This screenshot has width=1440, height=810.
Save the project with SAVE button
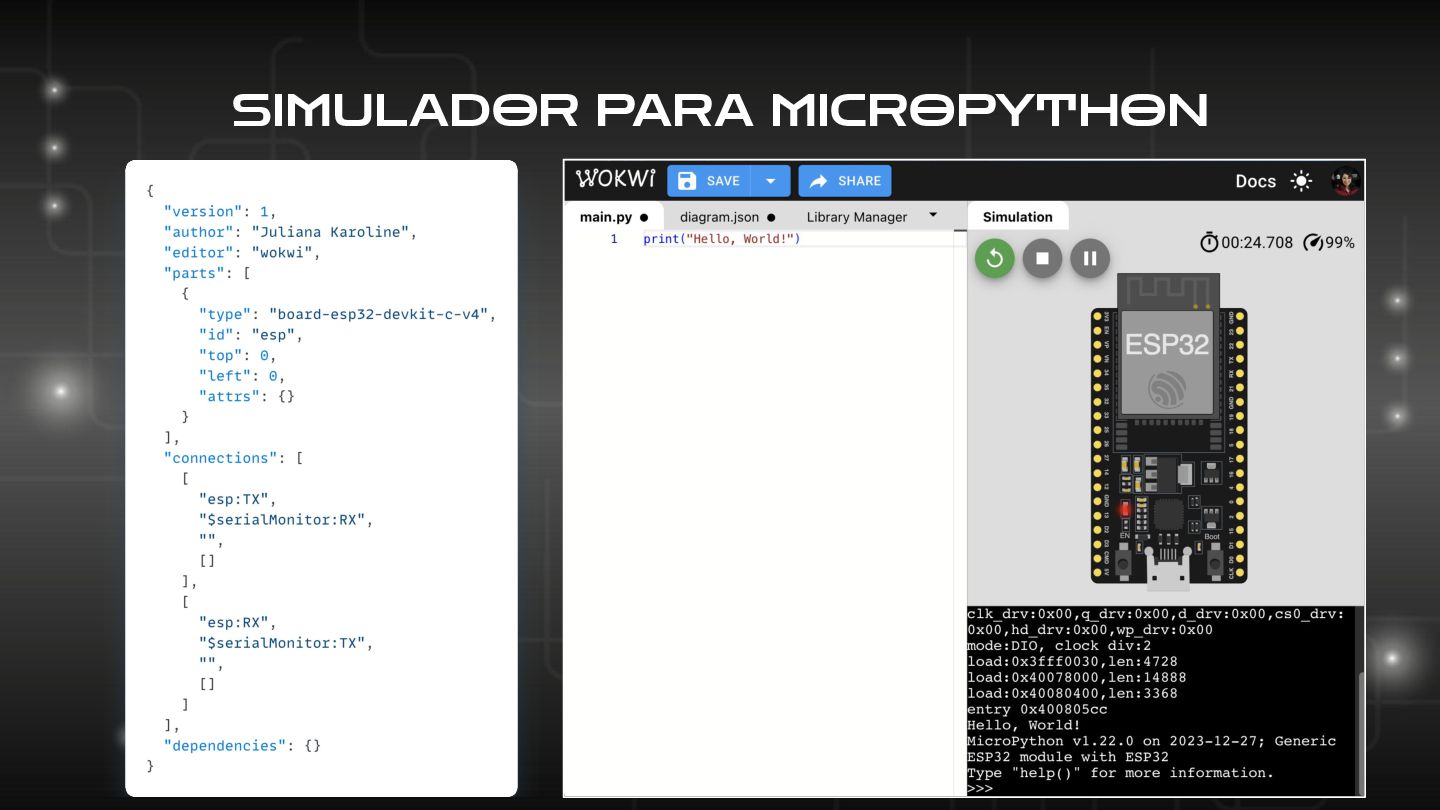point(709,181)
